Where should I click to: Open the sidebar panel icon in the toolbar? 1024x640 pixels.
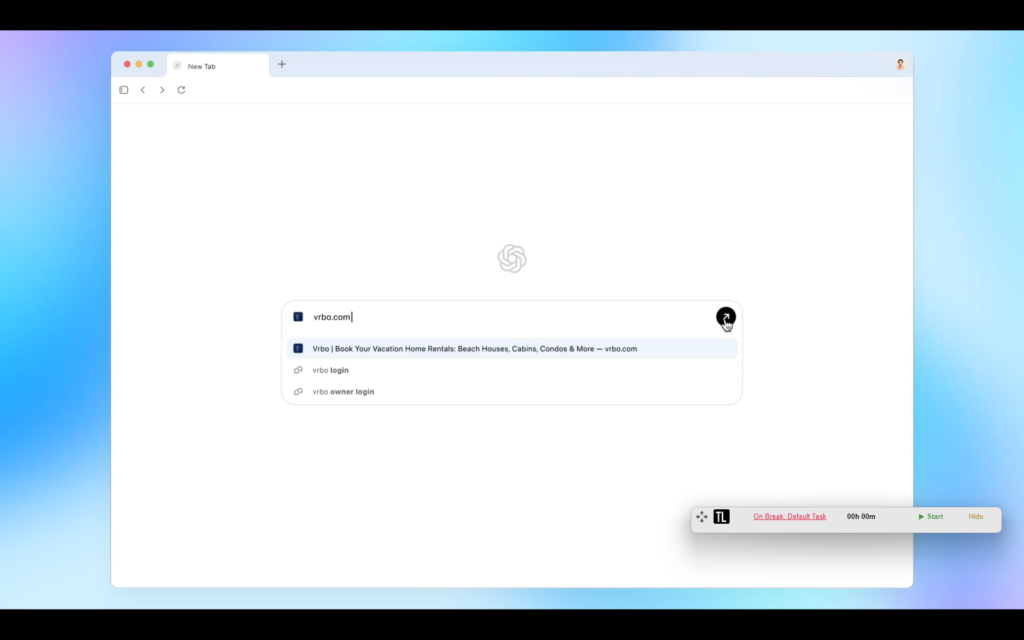tap(123, 89)
